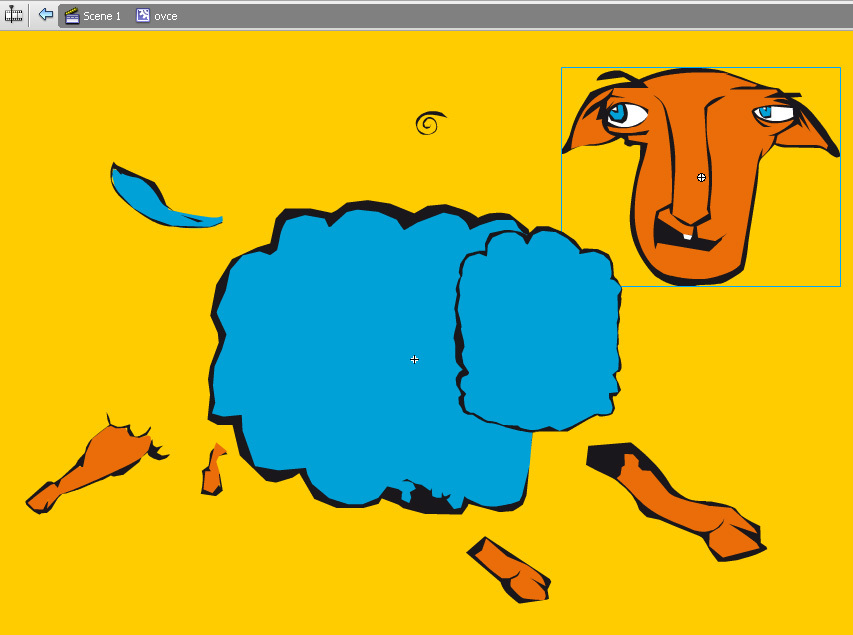Select the orange sheep head graphic
The height and width of the screenshot is (635, 853).
[x=701, y=177]
